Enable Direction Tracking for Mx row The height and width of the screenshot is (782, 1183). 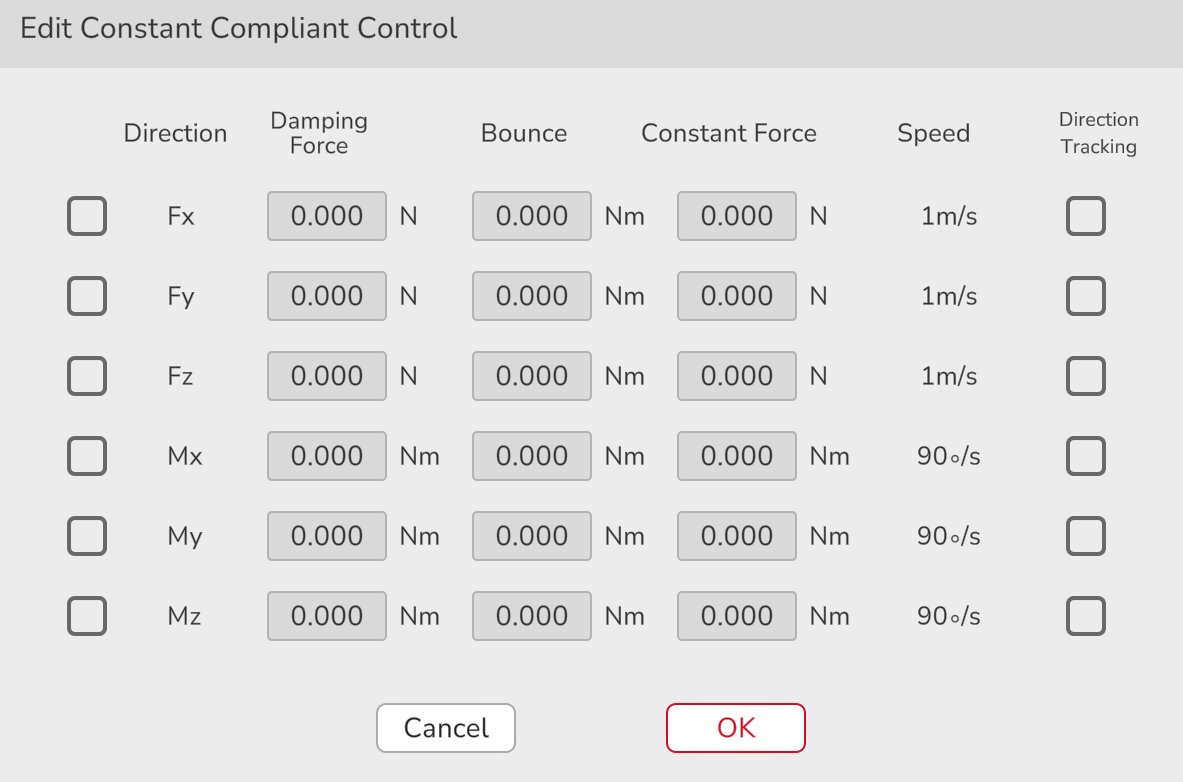pos(1086,456)
